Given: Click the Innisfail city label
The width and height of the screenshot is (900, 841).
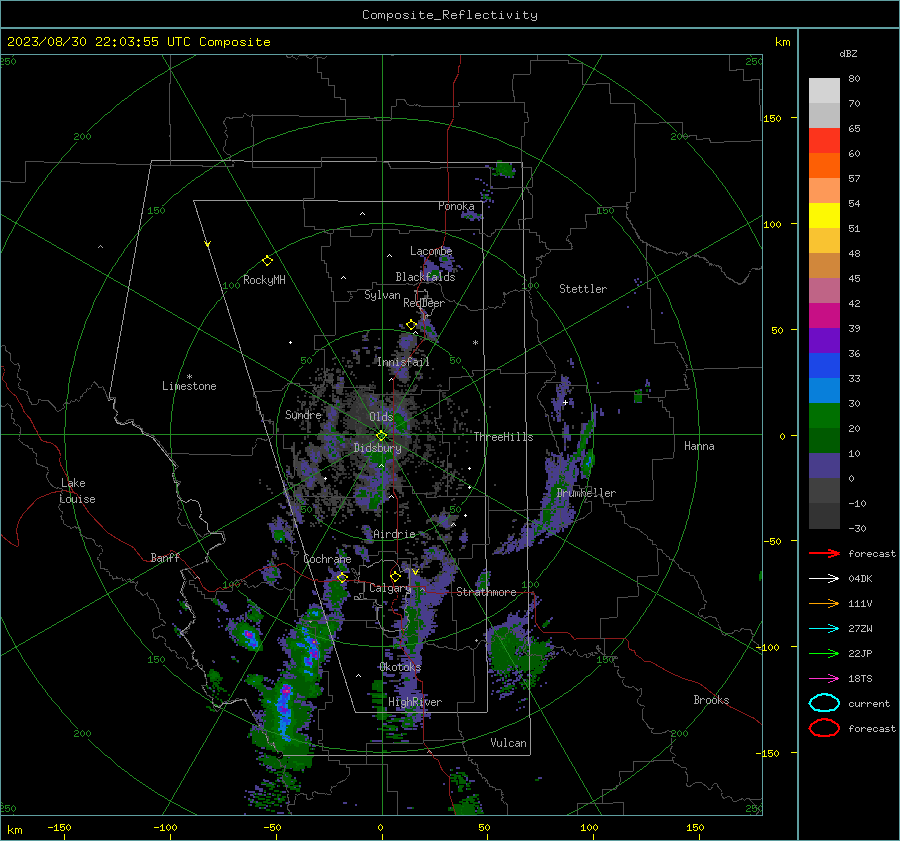Looking at the screenshot, I should (403, 362).
